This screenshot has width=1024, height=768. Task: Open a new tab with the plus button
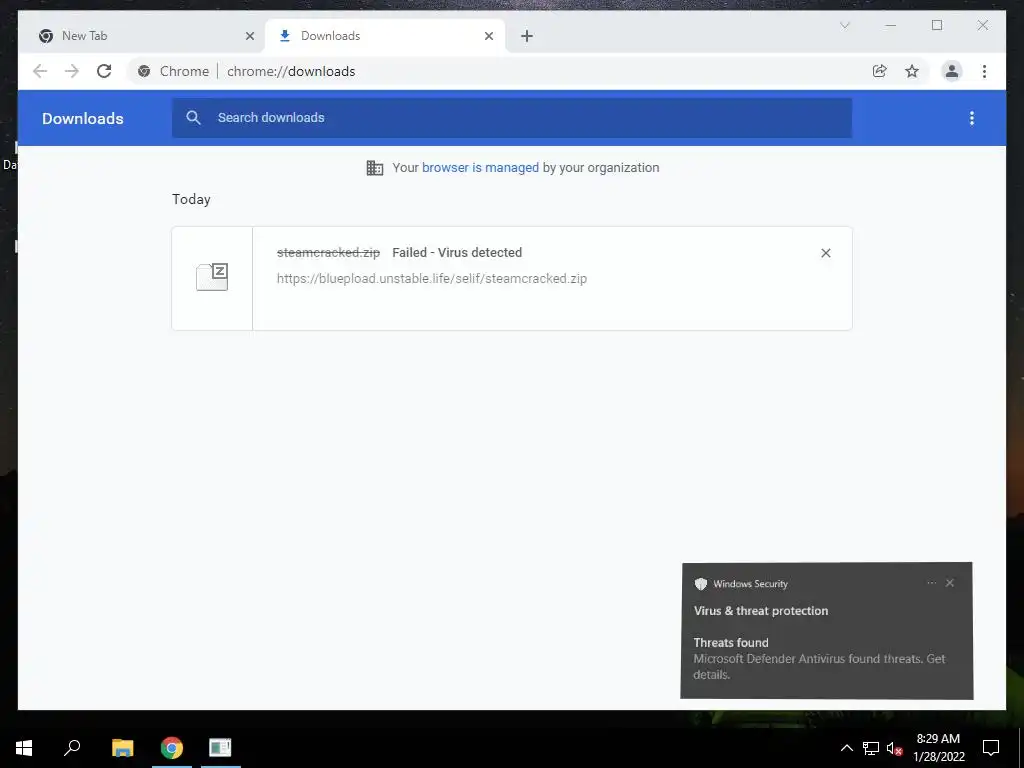(x=527, y=36)
